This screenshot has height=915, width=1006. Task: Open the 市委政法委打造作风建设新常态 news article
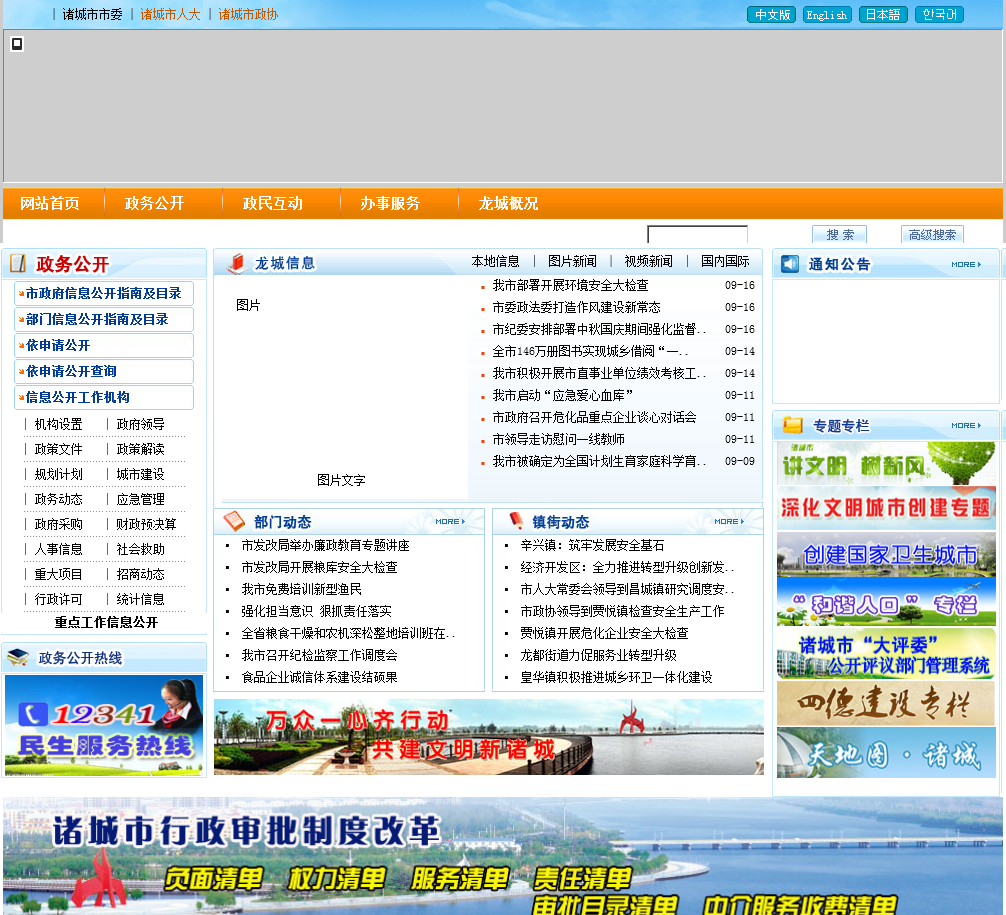click(x=576, y=307)
